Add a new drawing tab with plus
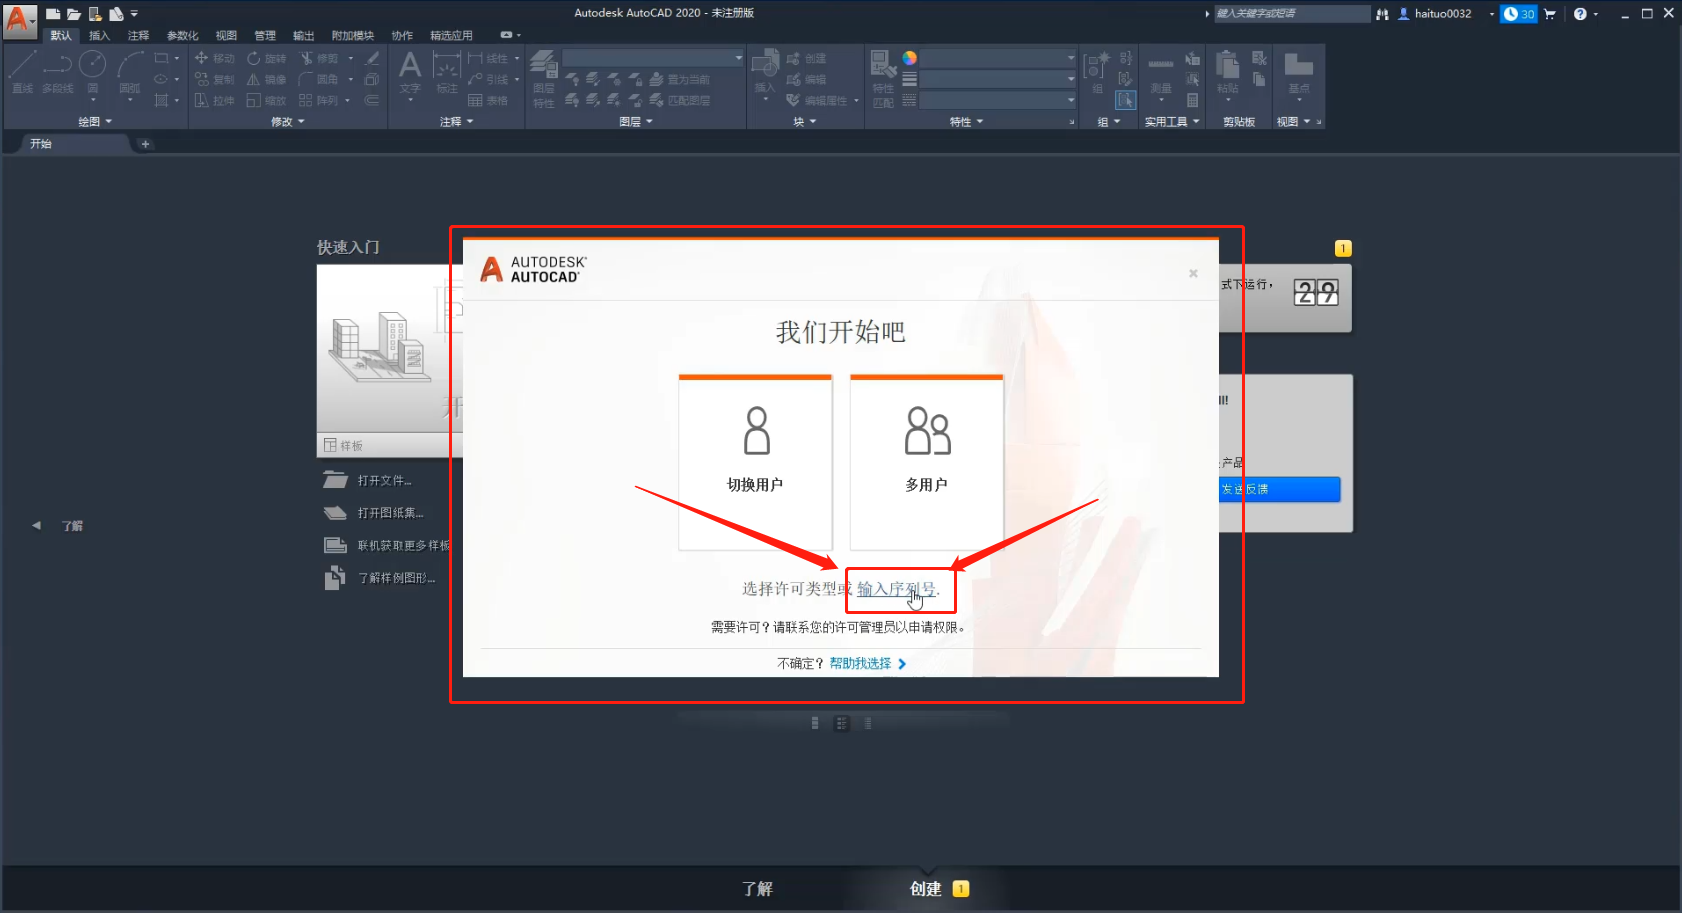The width and height of the screenshot is (1682, 913). point(145,144)
